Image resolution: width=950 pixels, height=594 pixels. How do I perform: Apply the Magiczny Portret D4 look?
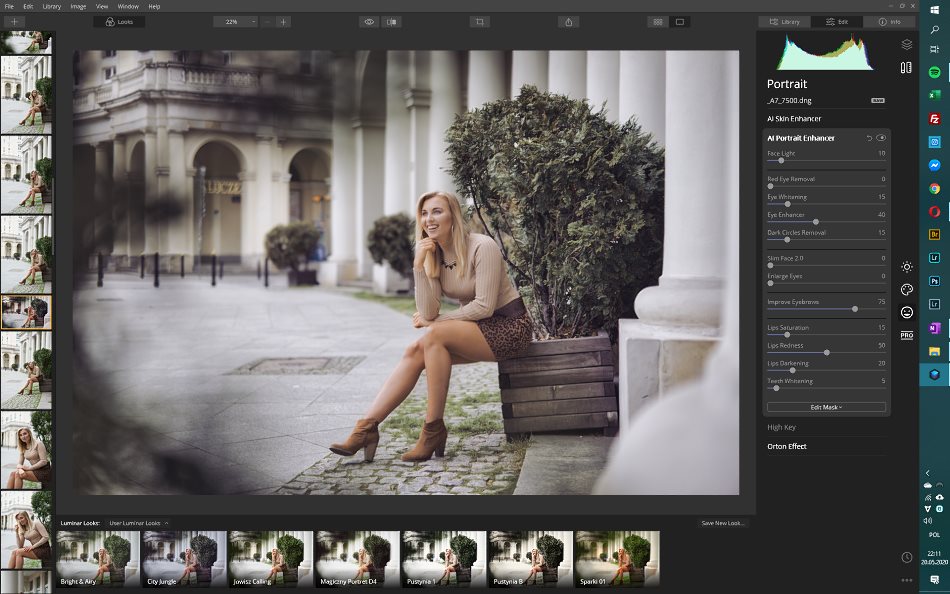pos(357,559)
